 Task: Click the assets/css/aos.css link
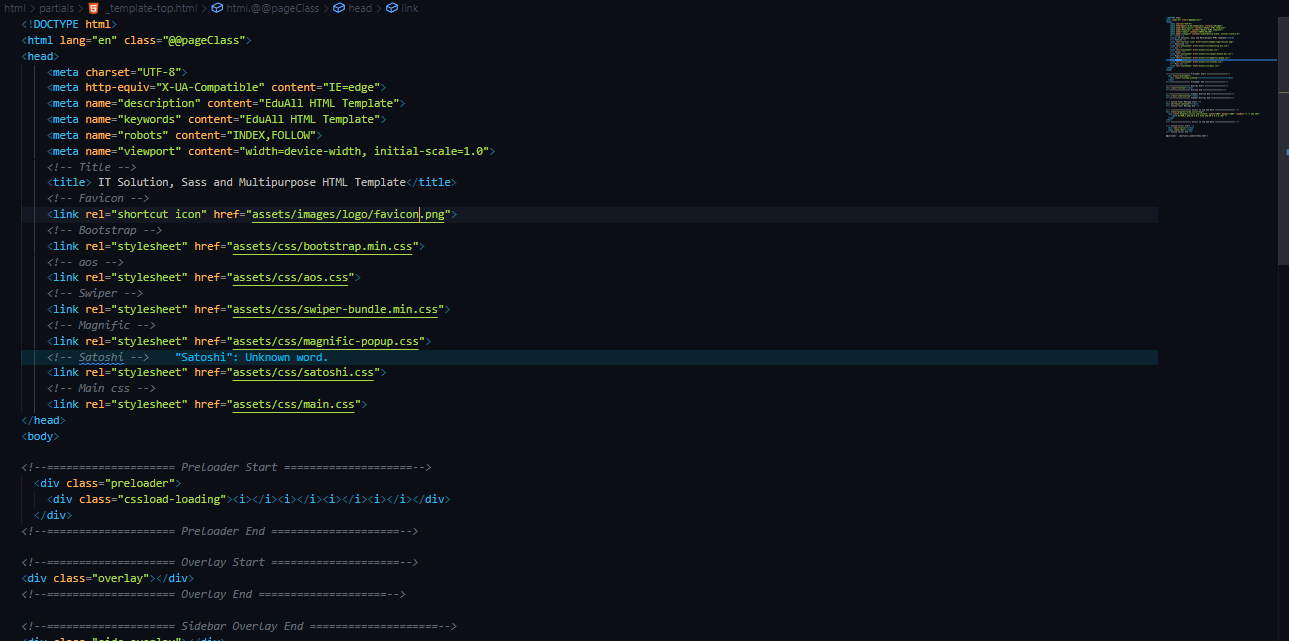[294, 277]
